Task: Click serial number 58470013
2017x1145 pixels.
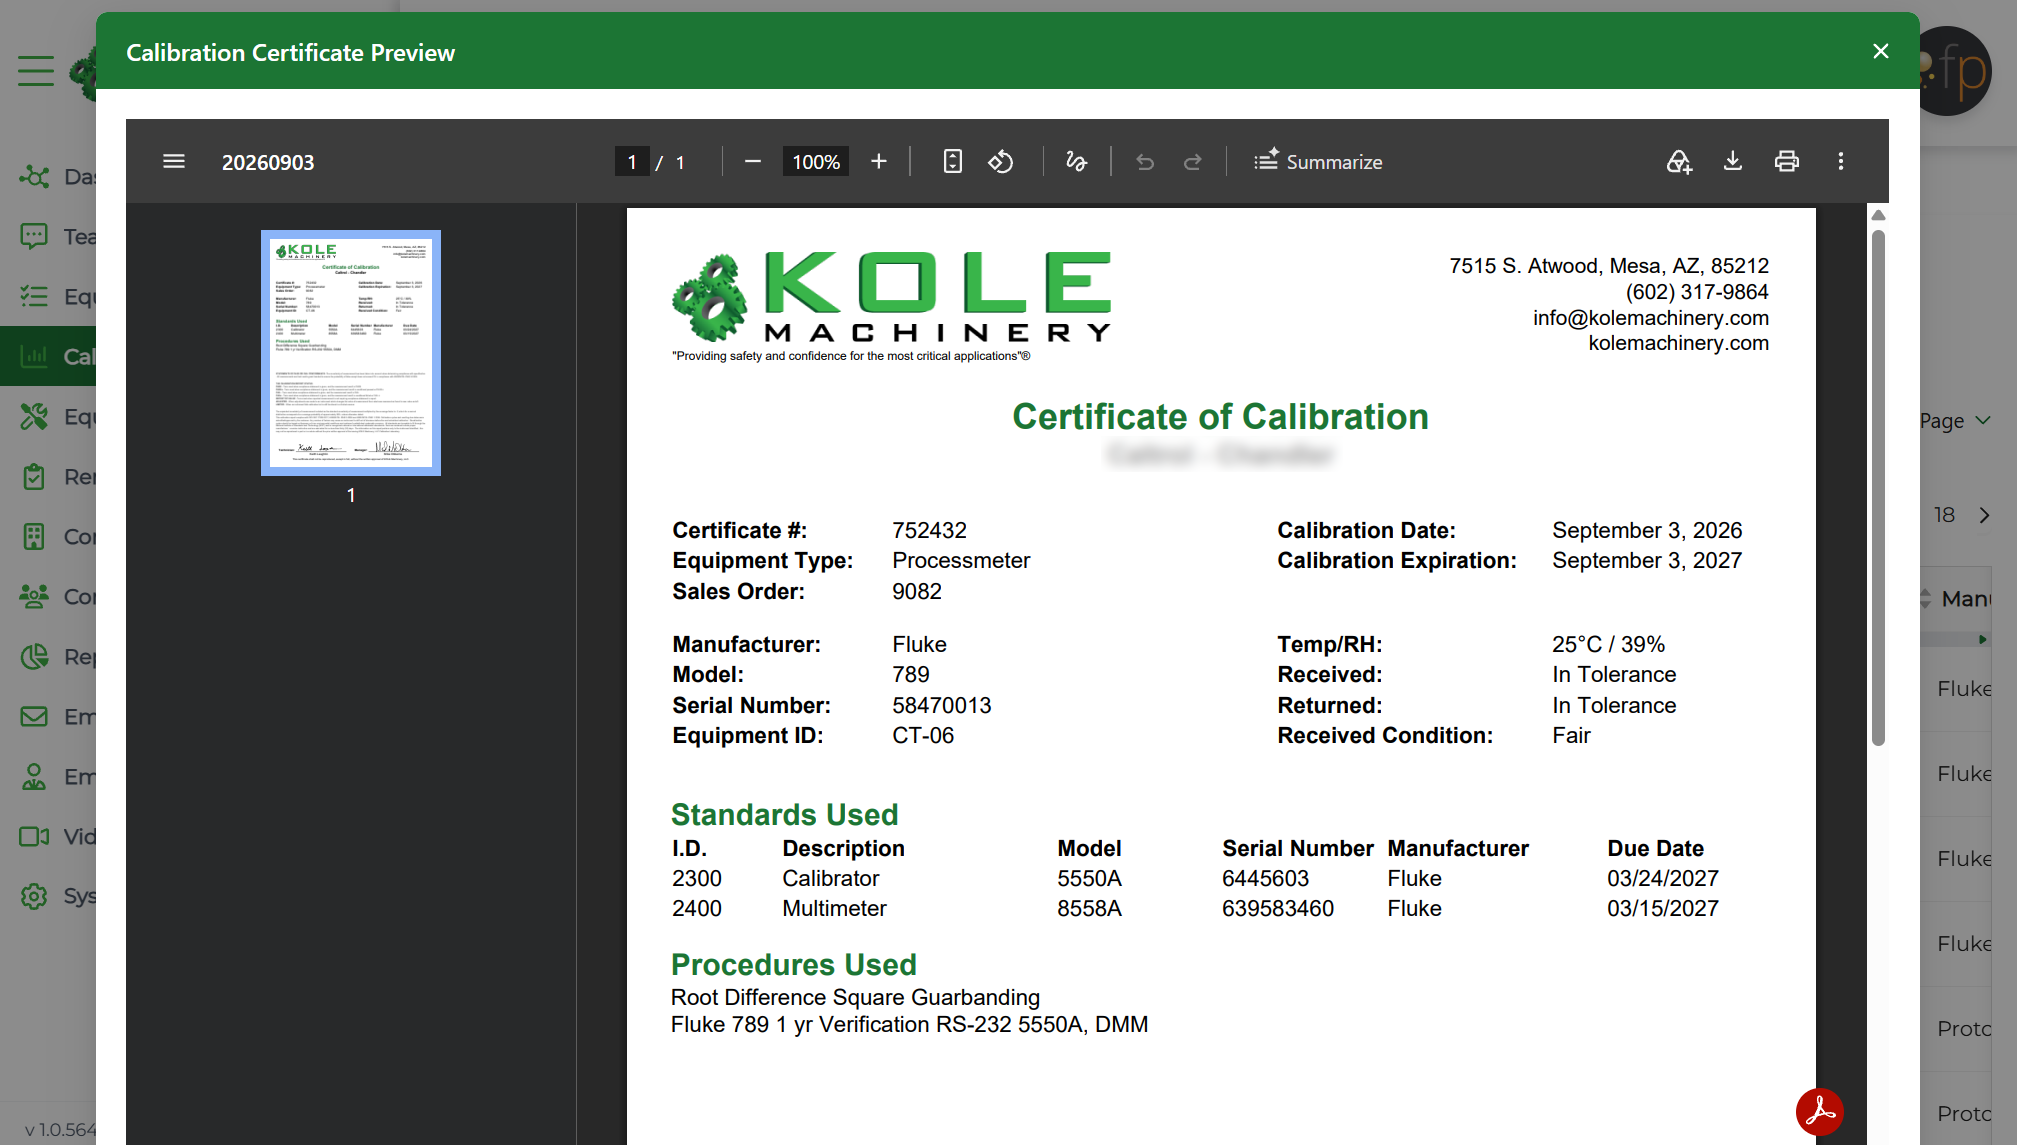Action: (941, 706)
